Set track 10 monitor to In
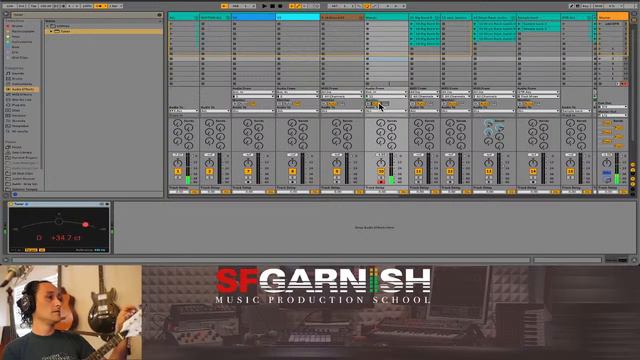This screenshot has height=360, width=640. [x=369, y=104]
